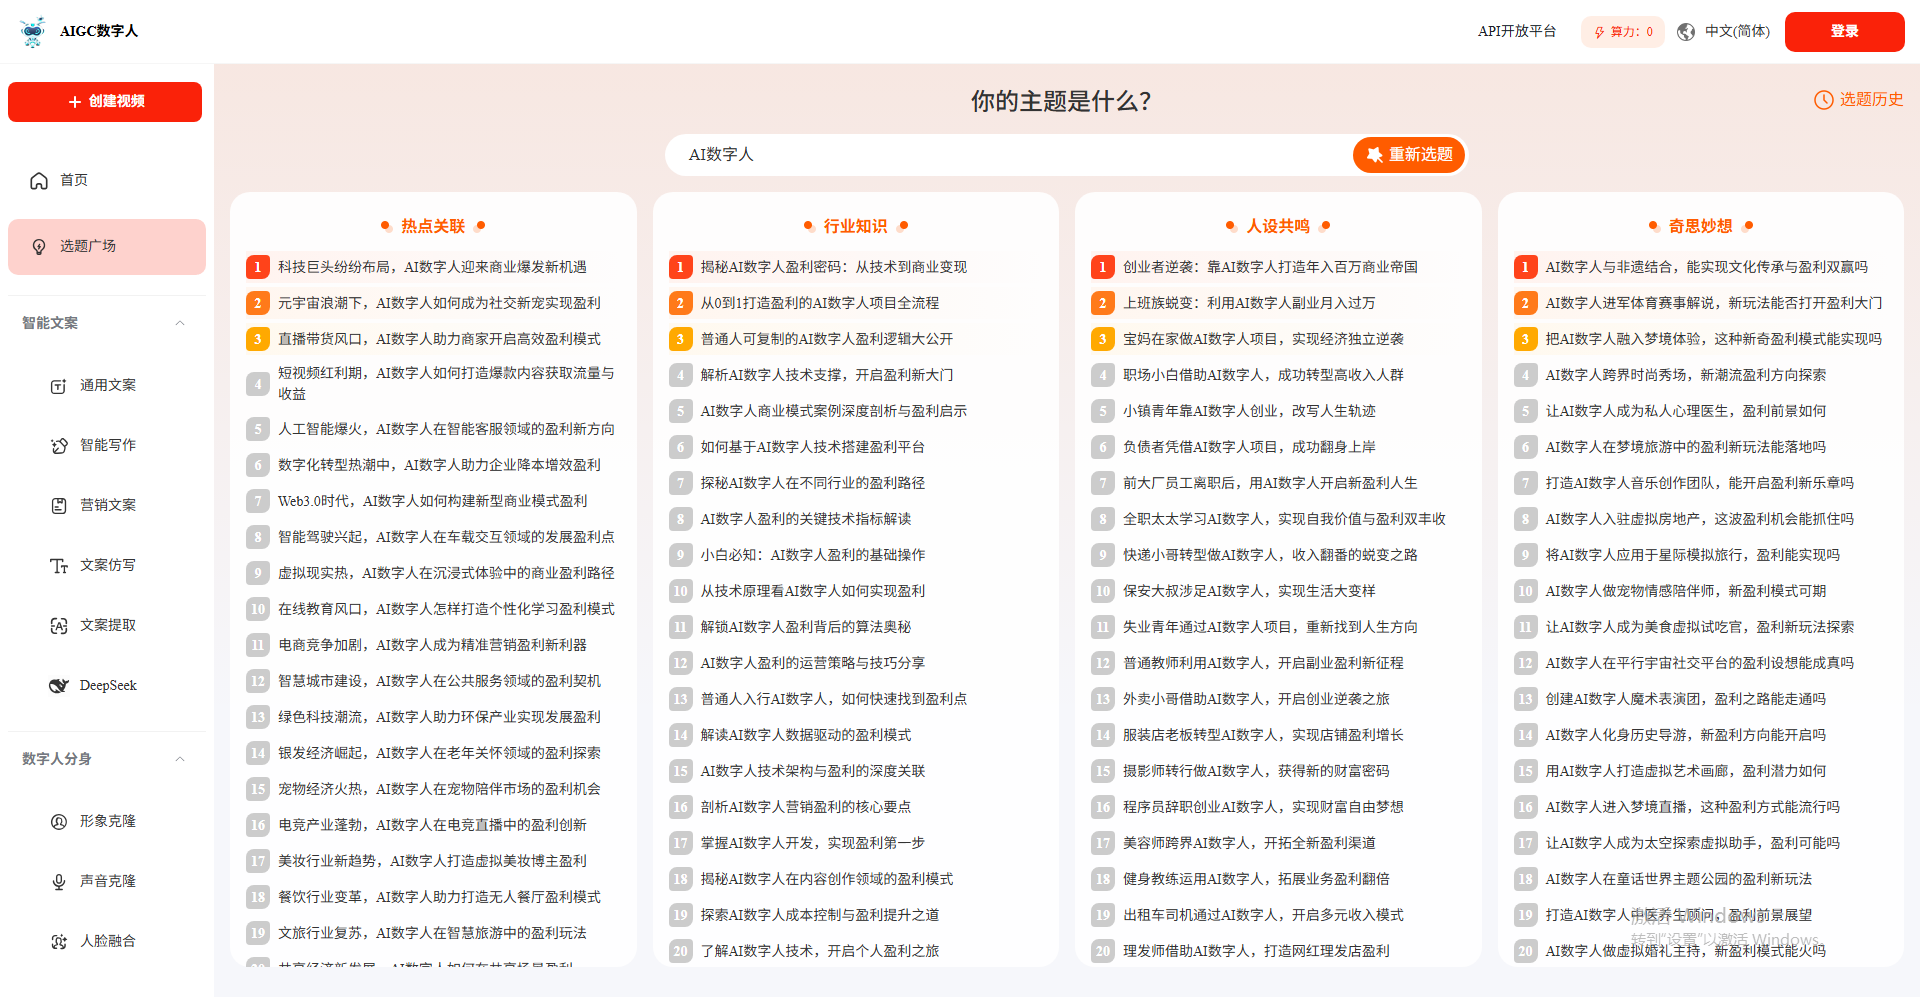
Task: Open 营销文案 from the sidebar menu
Action: pos(108,506)
